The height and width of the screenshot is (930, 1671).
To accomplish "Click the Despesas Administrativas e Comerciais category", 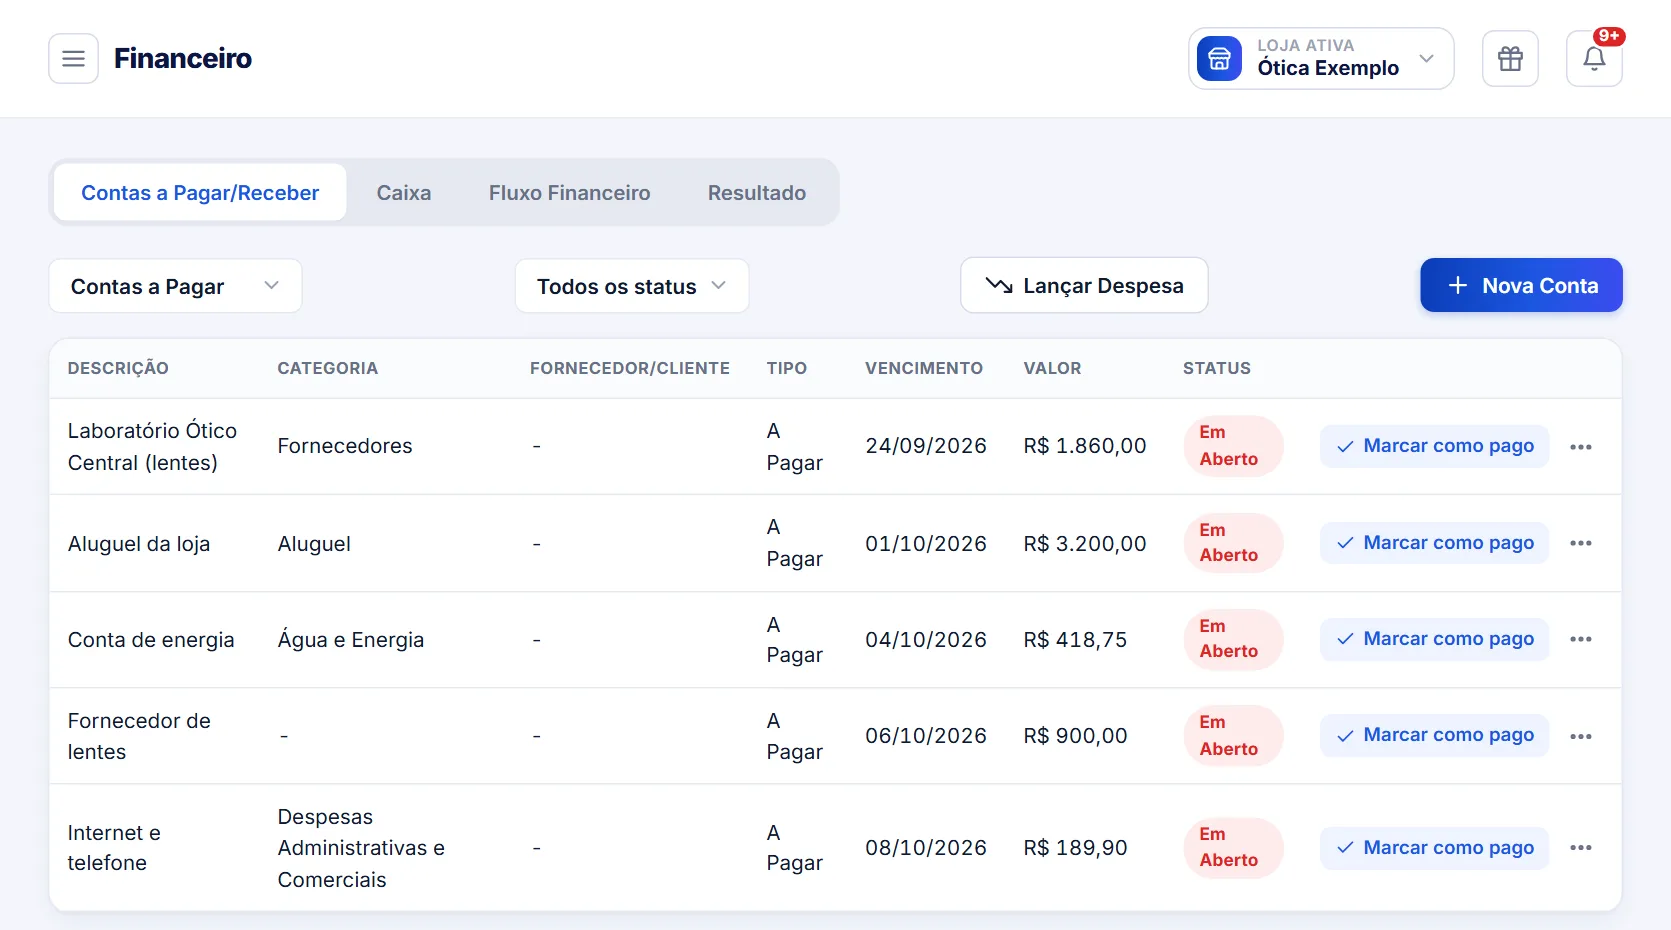I will point(361,848).
